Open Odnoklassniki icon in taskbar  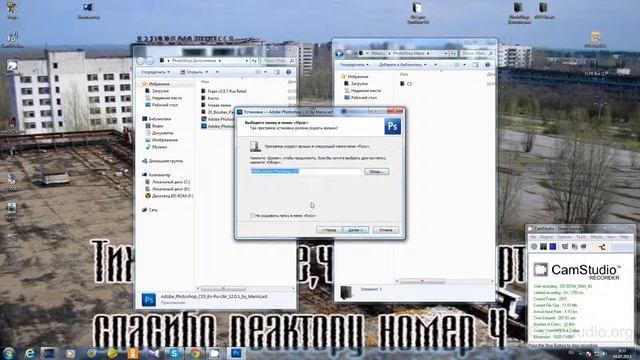pyautogui.click(x=133, y=353)
